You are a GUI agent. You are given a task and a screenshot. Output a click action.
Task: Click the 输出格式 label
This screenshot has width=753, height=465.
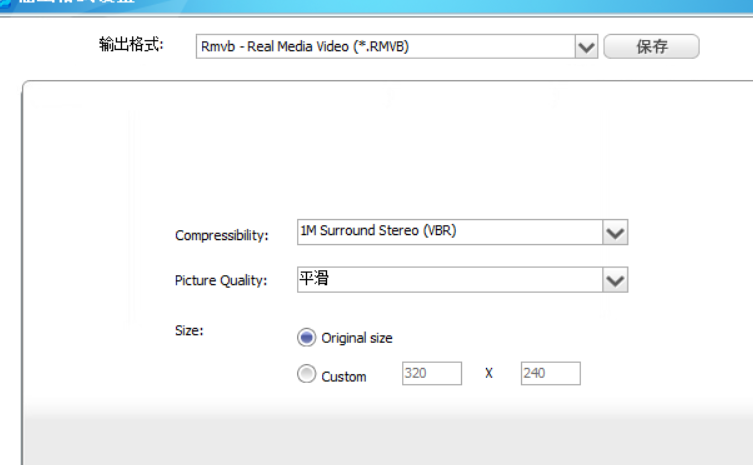(131, 45)
